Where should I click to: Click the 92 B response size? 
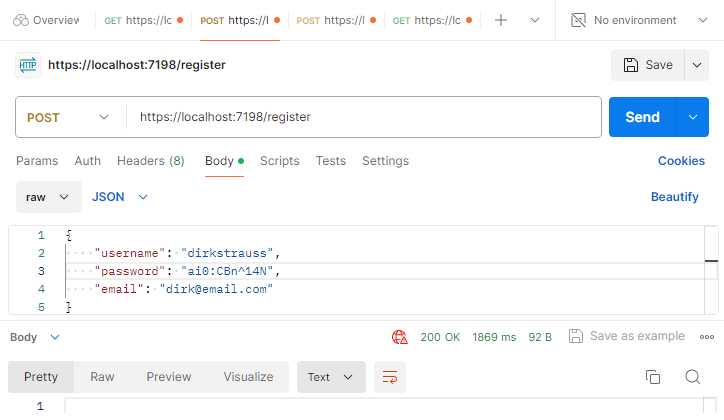click(x=540, y=337)
